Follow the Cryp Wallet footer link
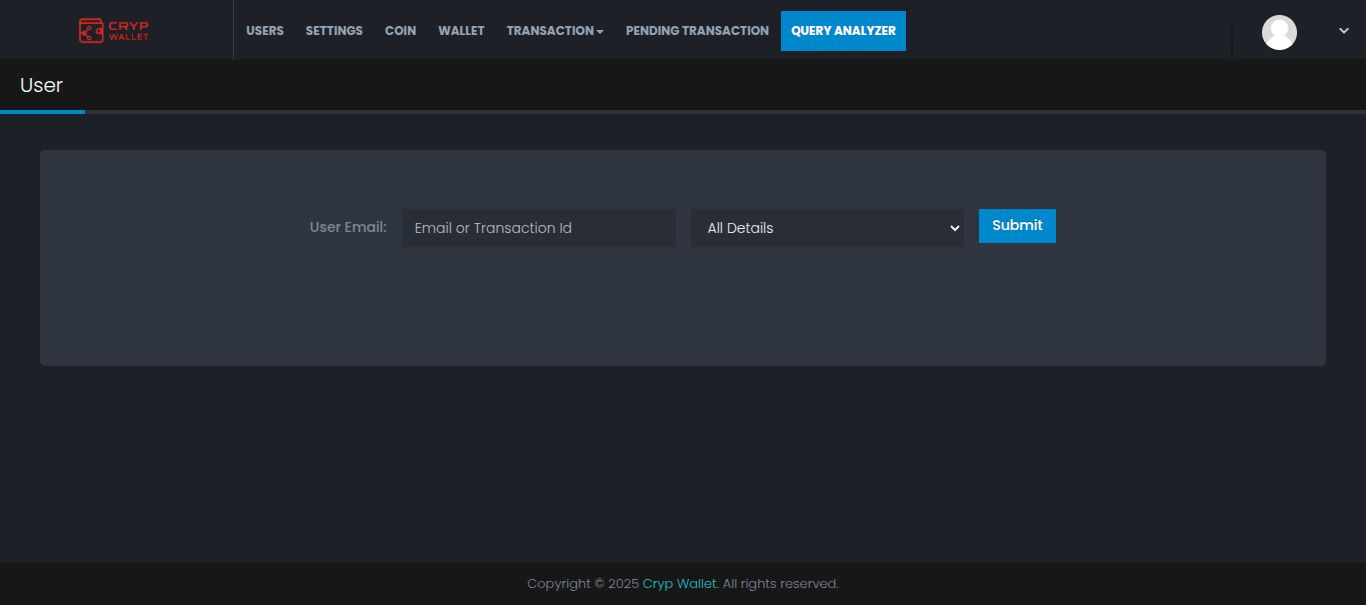Viewport: 1366px width, 605px height. click(679, 584)
